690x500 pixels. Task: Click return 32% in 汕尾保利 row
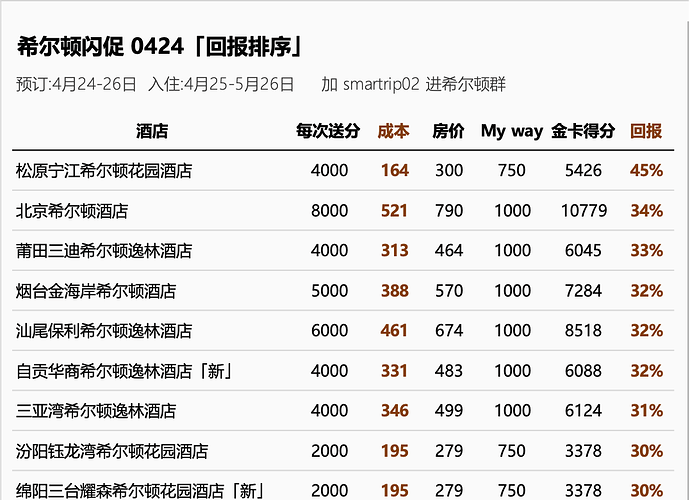coord(646,331)
